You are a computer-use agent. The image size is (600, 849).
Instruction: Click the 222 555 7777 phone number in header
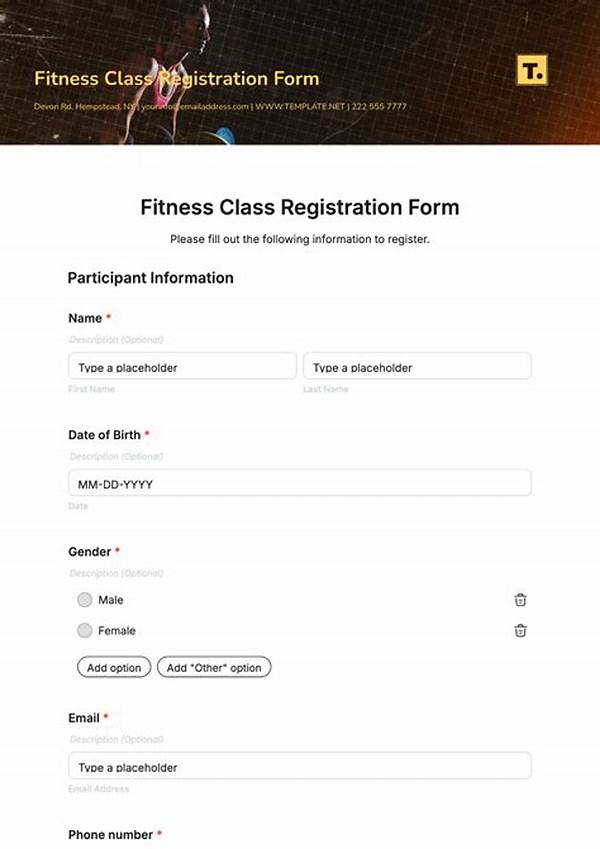(x=377, y=104)
